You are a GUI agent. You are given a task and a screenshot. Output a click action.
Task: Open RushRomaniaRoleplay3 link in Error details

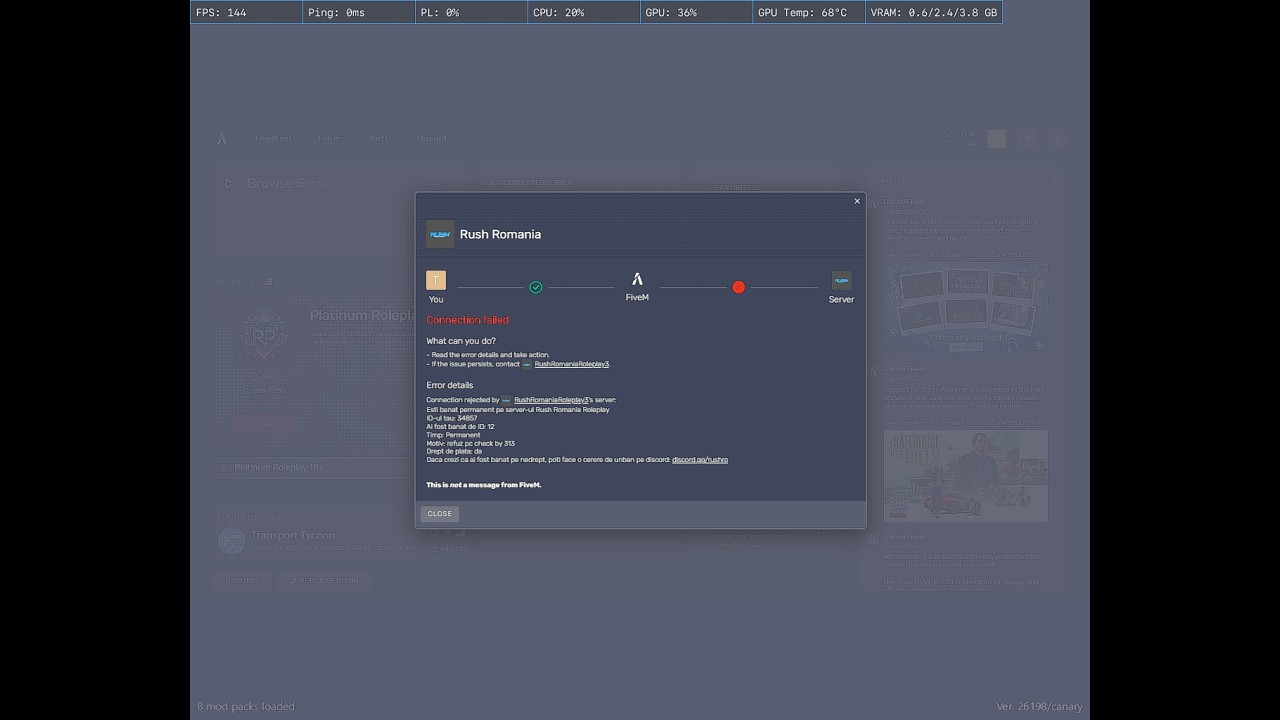(551, 400)
